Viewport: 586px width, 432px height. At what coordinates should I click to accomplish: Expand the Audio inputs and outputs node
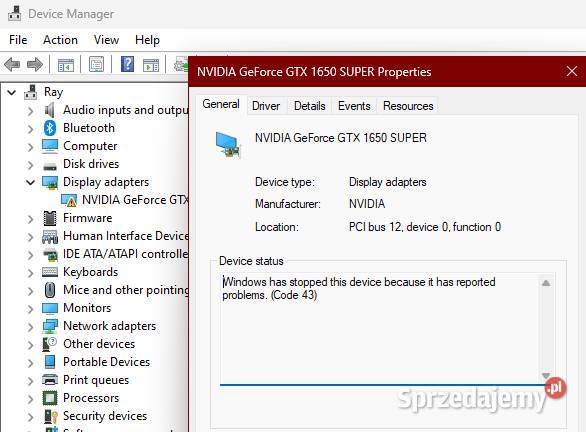click(x=31, y=111)
